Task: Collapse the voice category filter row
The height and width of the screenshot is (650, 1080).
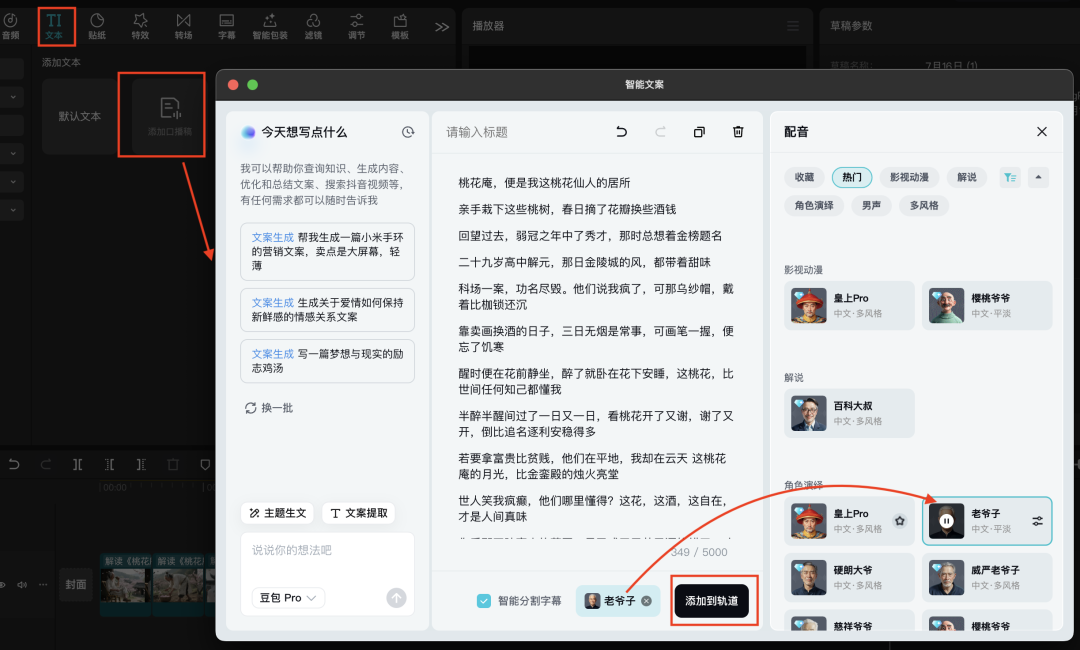Action: (x=1038, y=177)
